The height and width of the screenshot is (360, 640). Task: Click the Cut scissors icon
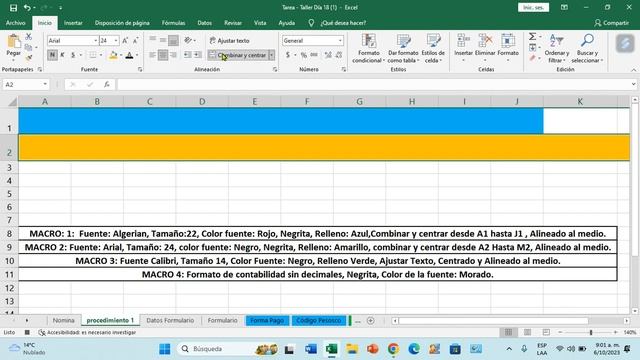coord(29,37)
